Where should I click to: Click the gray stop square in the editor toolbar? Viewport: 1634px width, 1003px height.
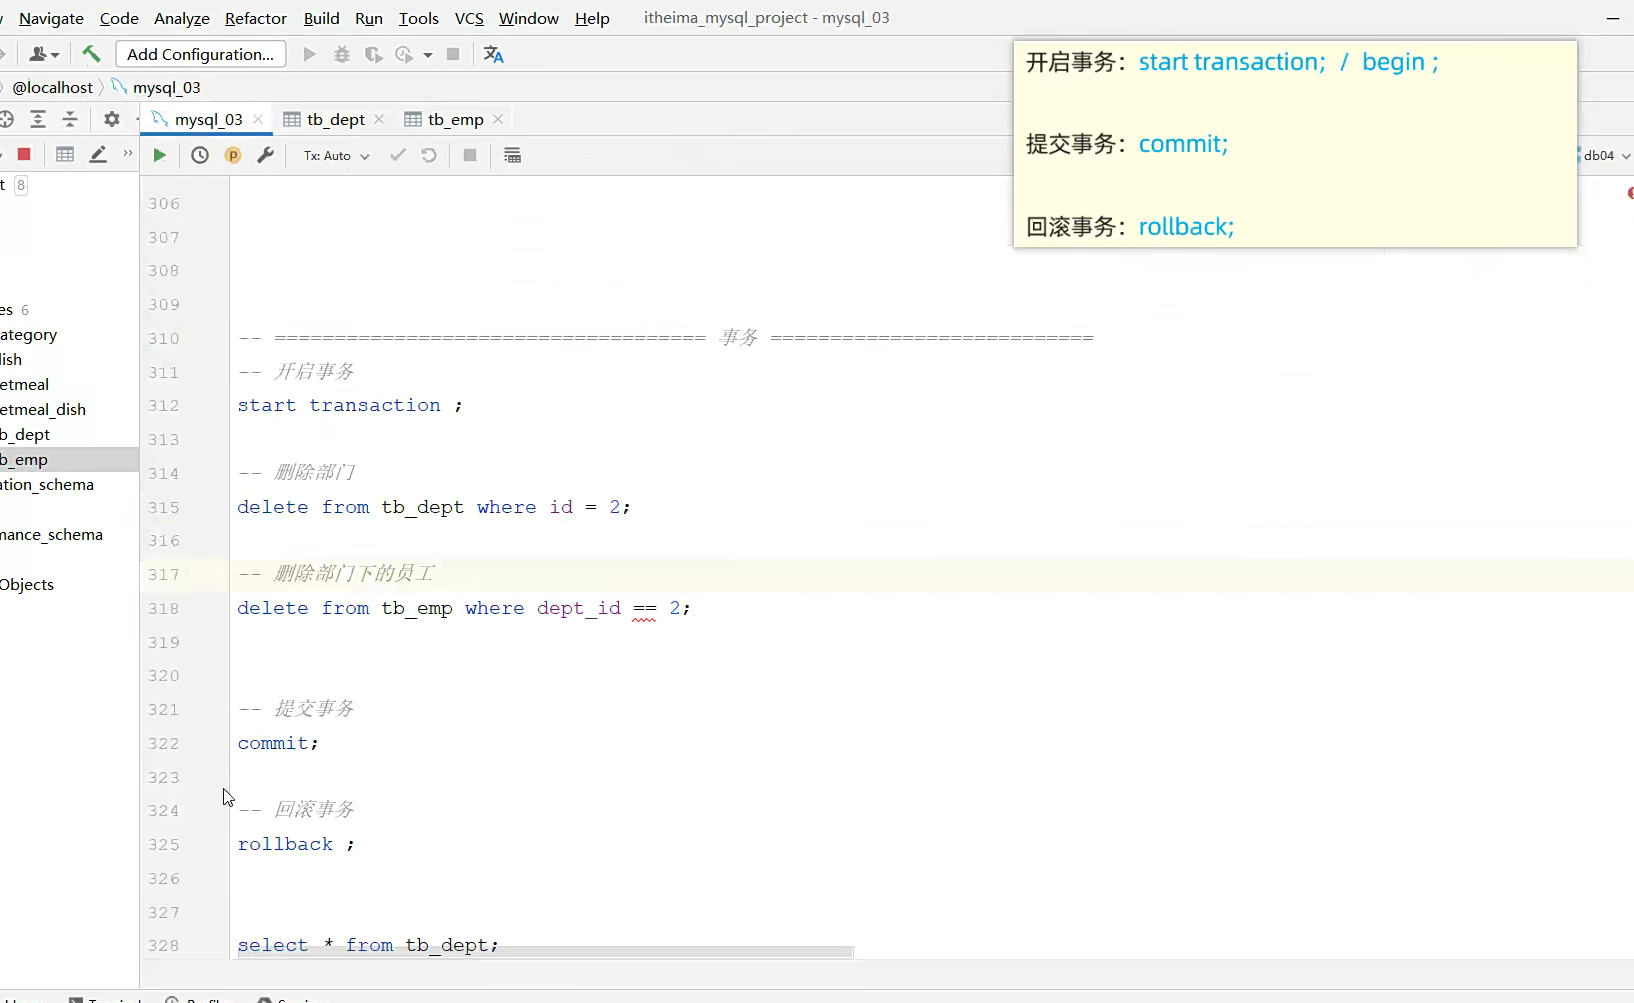coord(470,155)
